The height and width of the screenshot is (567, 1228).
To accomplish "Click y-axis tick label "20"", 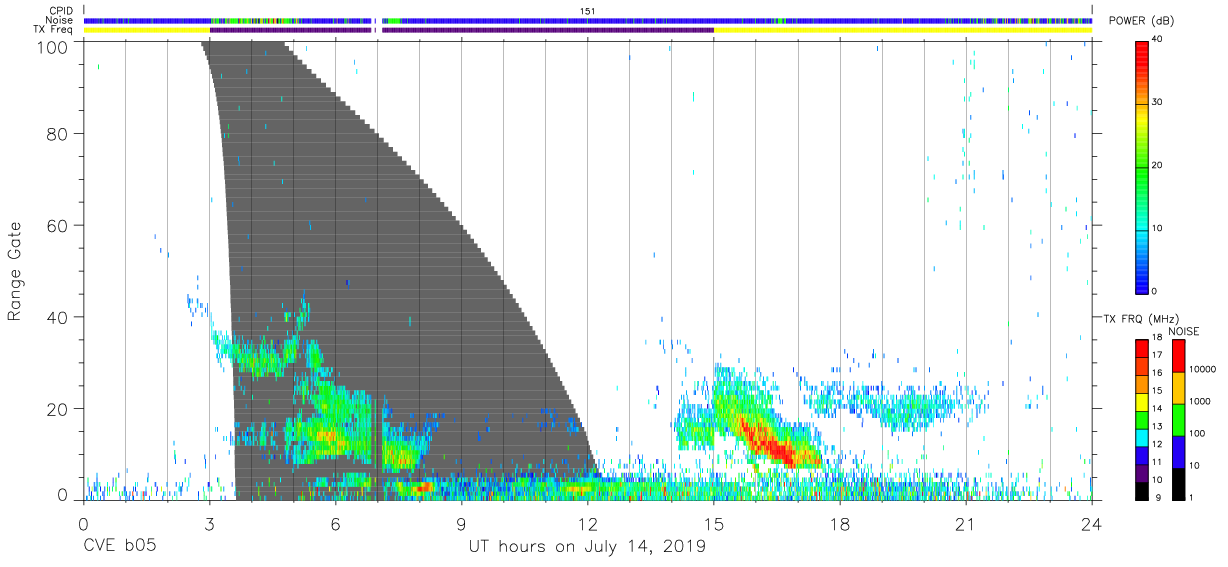I will point(59,408).
